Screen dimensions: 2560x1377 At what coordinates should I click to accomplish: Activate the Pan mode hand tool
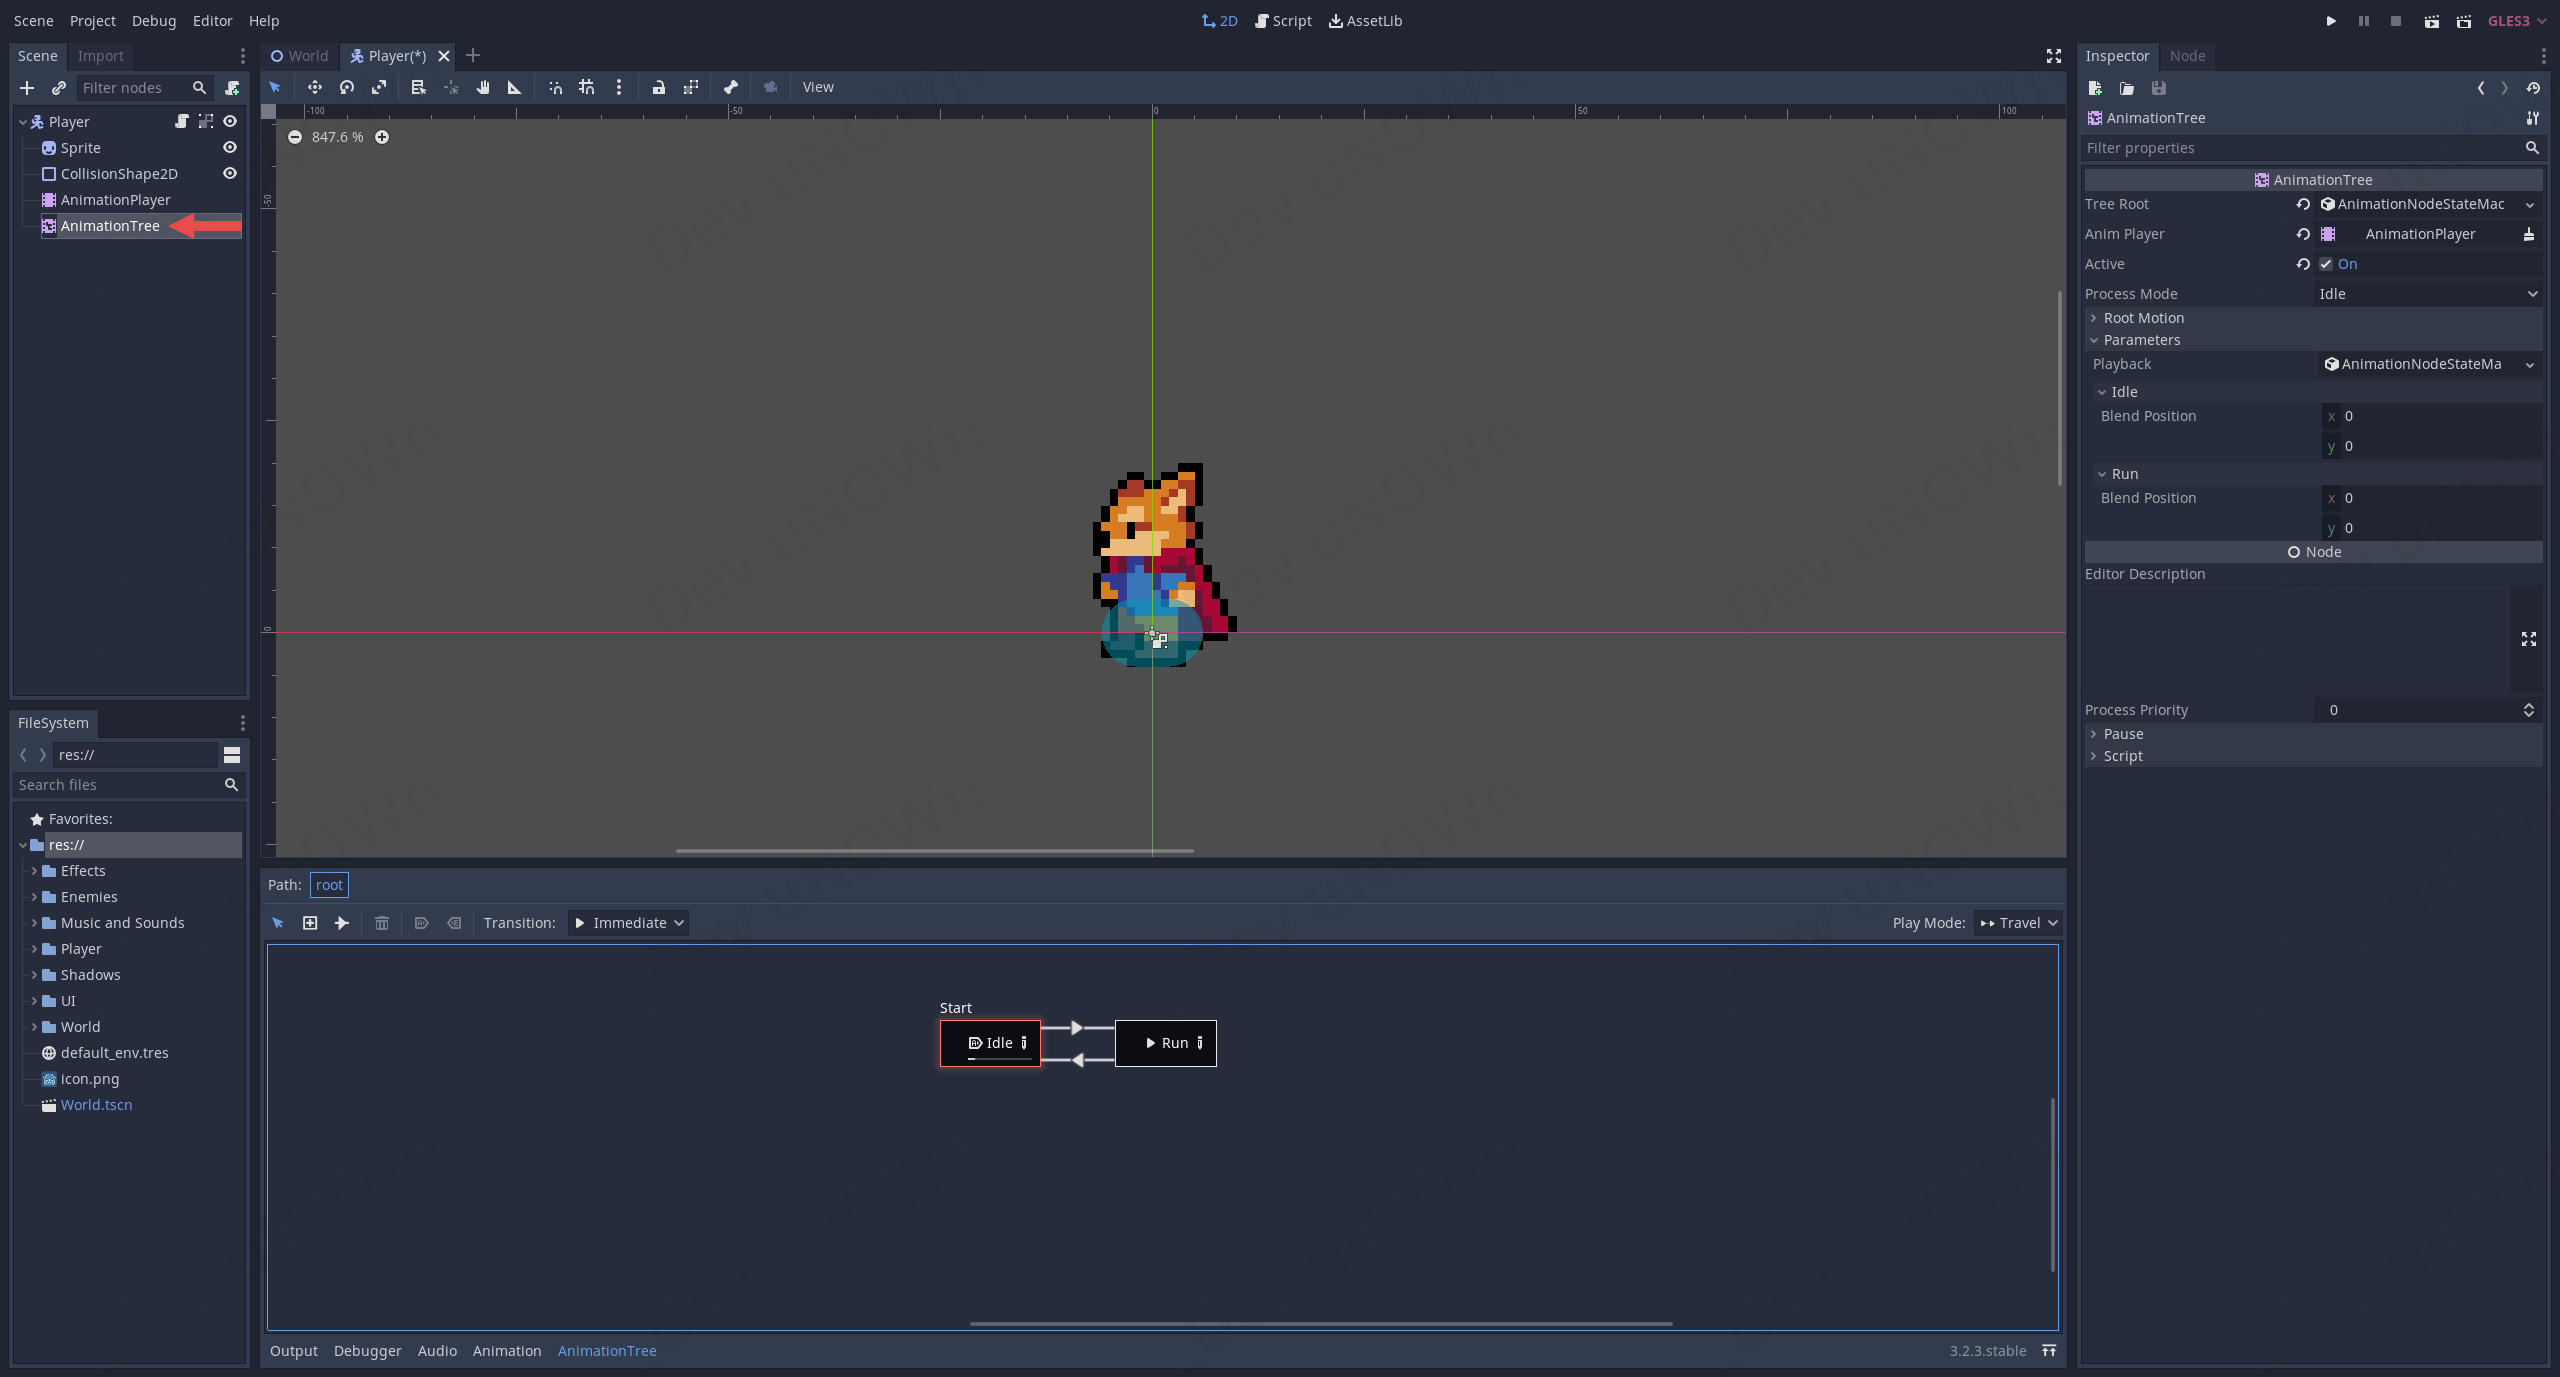pos(483,87)
